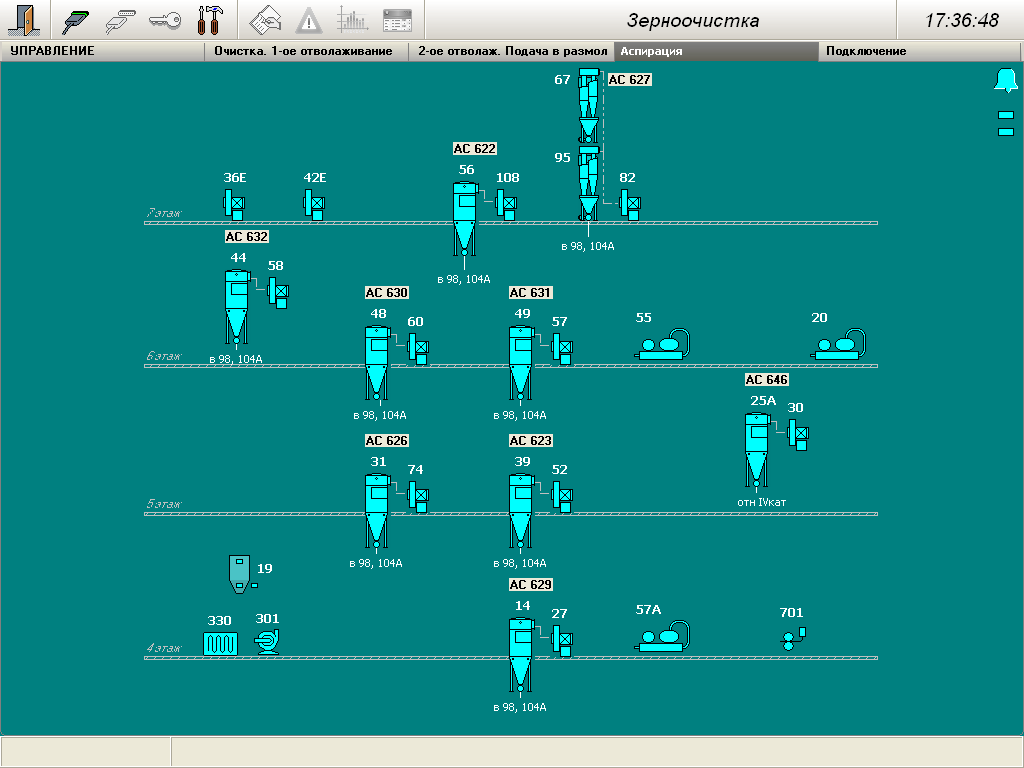Click the alarm bell icon
The width and height of the screenshot is (1024, 768).
1005,81
